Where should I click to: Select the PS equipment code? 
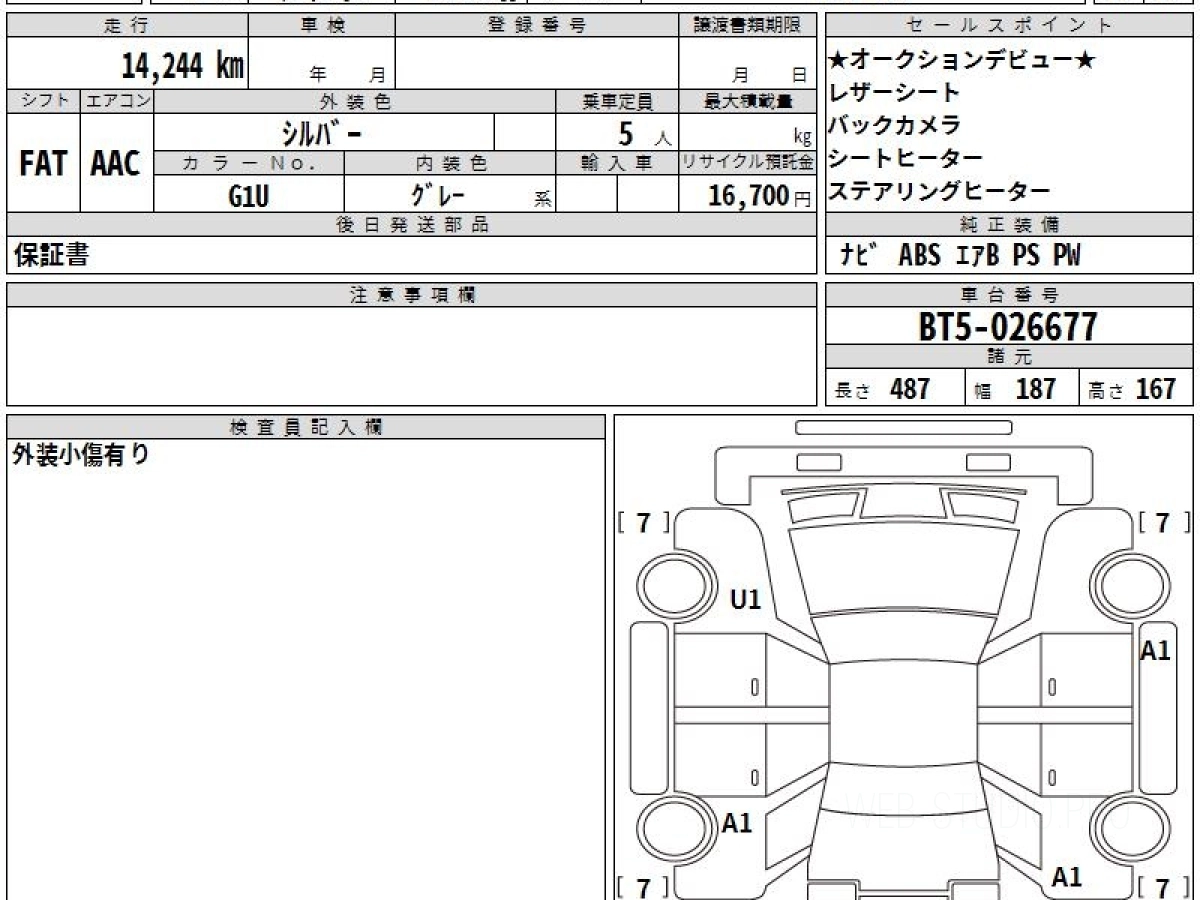tap(1026, 256)
